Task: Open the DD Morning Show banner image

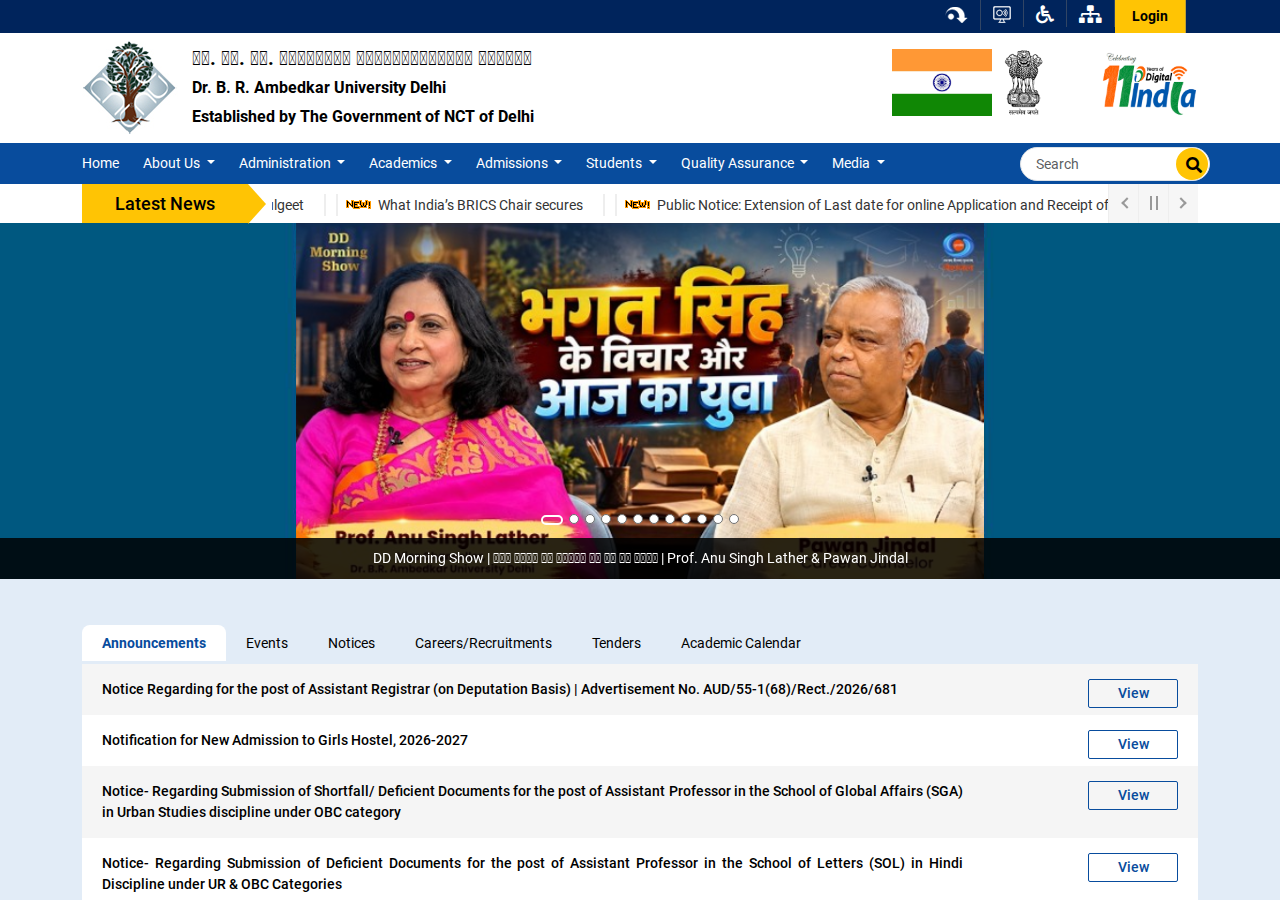Action: pos(640,400)
